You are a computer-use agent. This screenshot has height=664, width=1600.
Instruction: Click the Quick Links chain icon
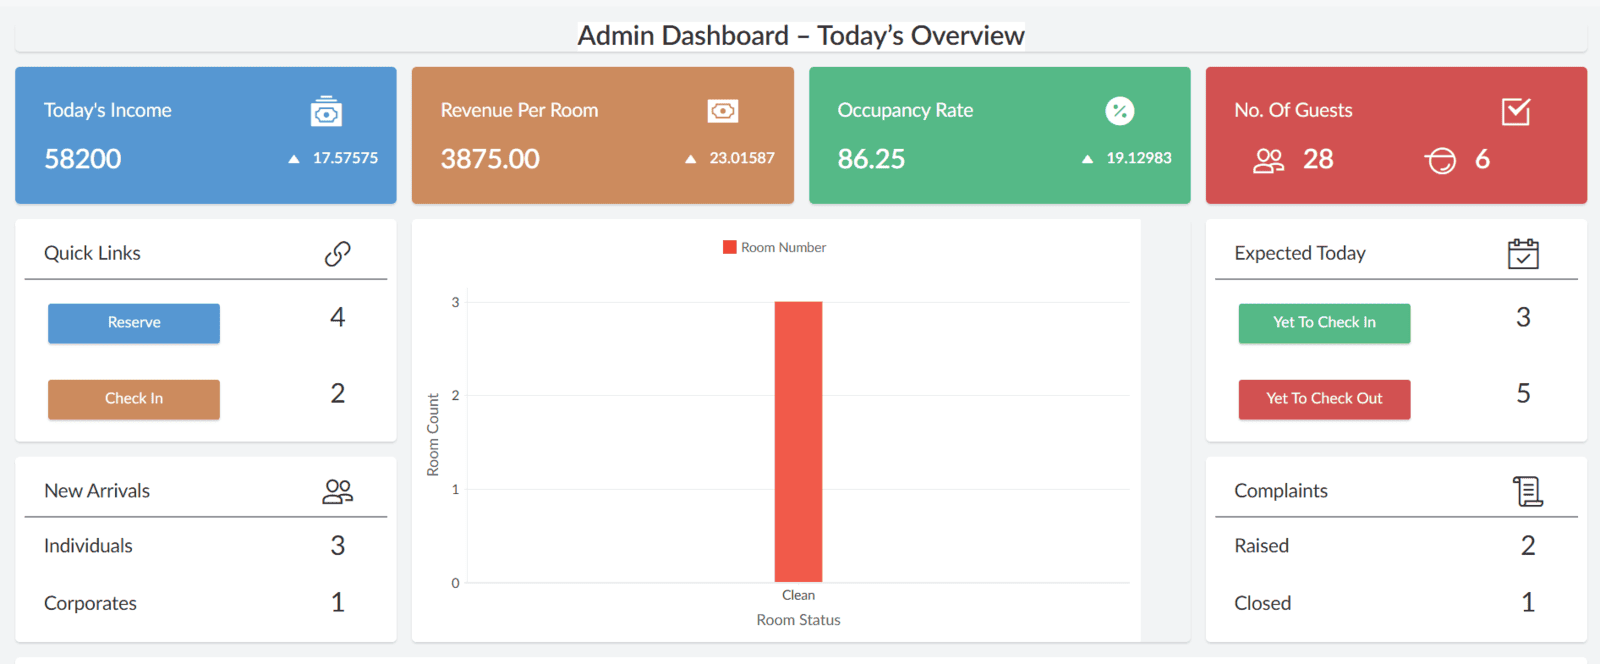(x=338, y=254)
